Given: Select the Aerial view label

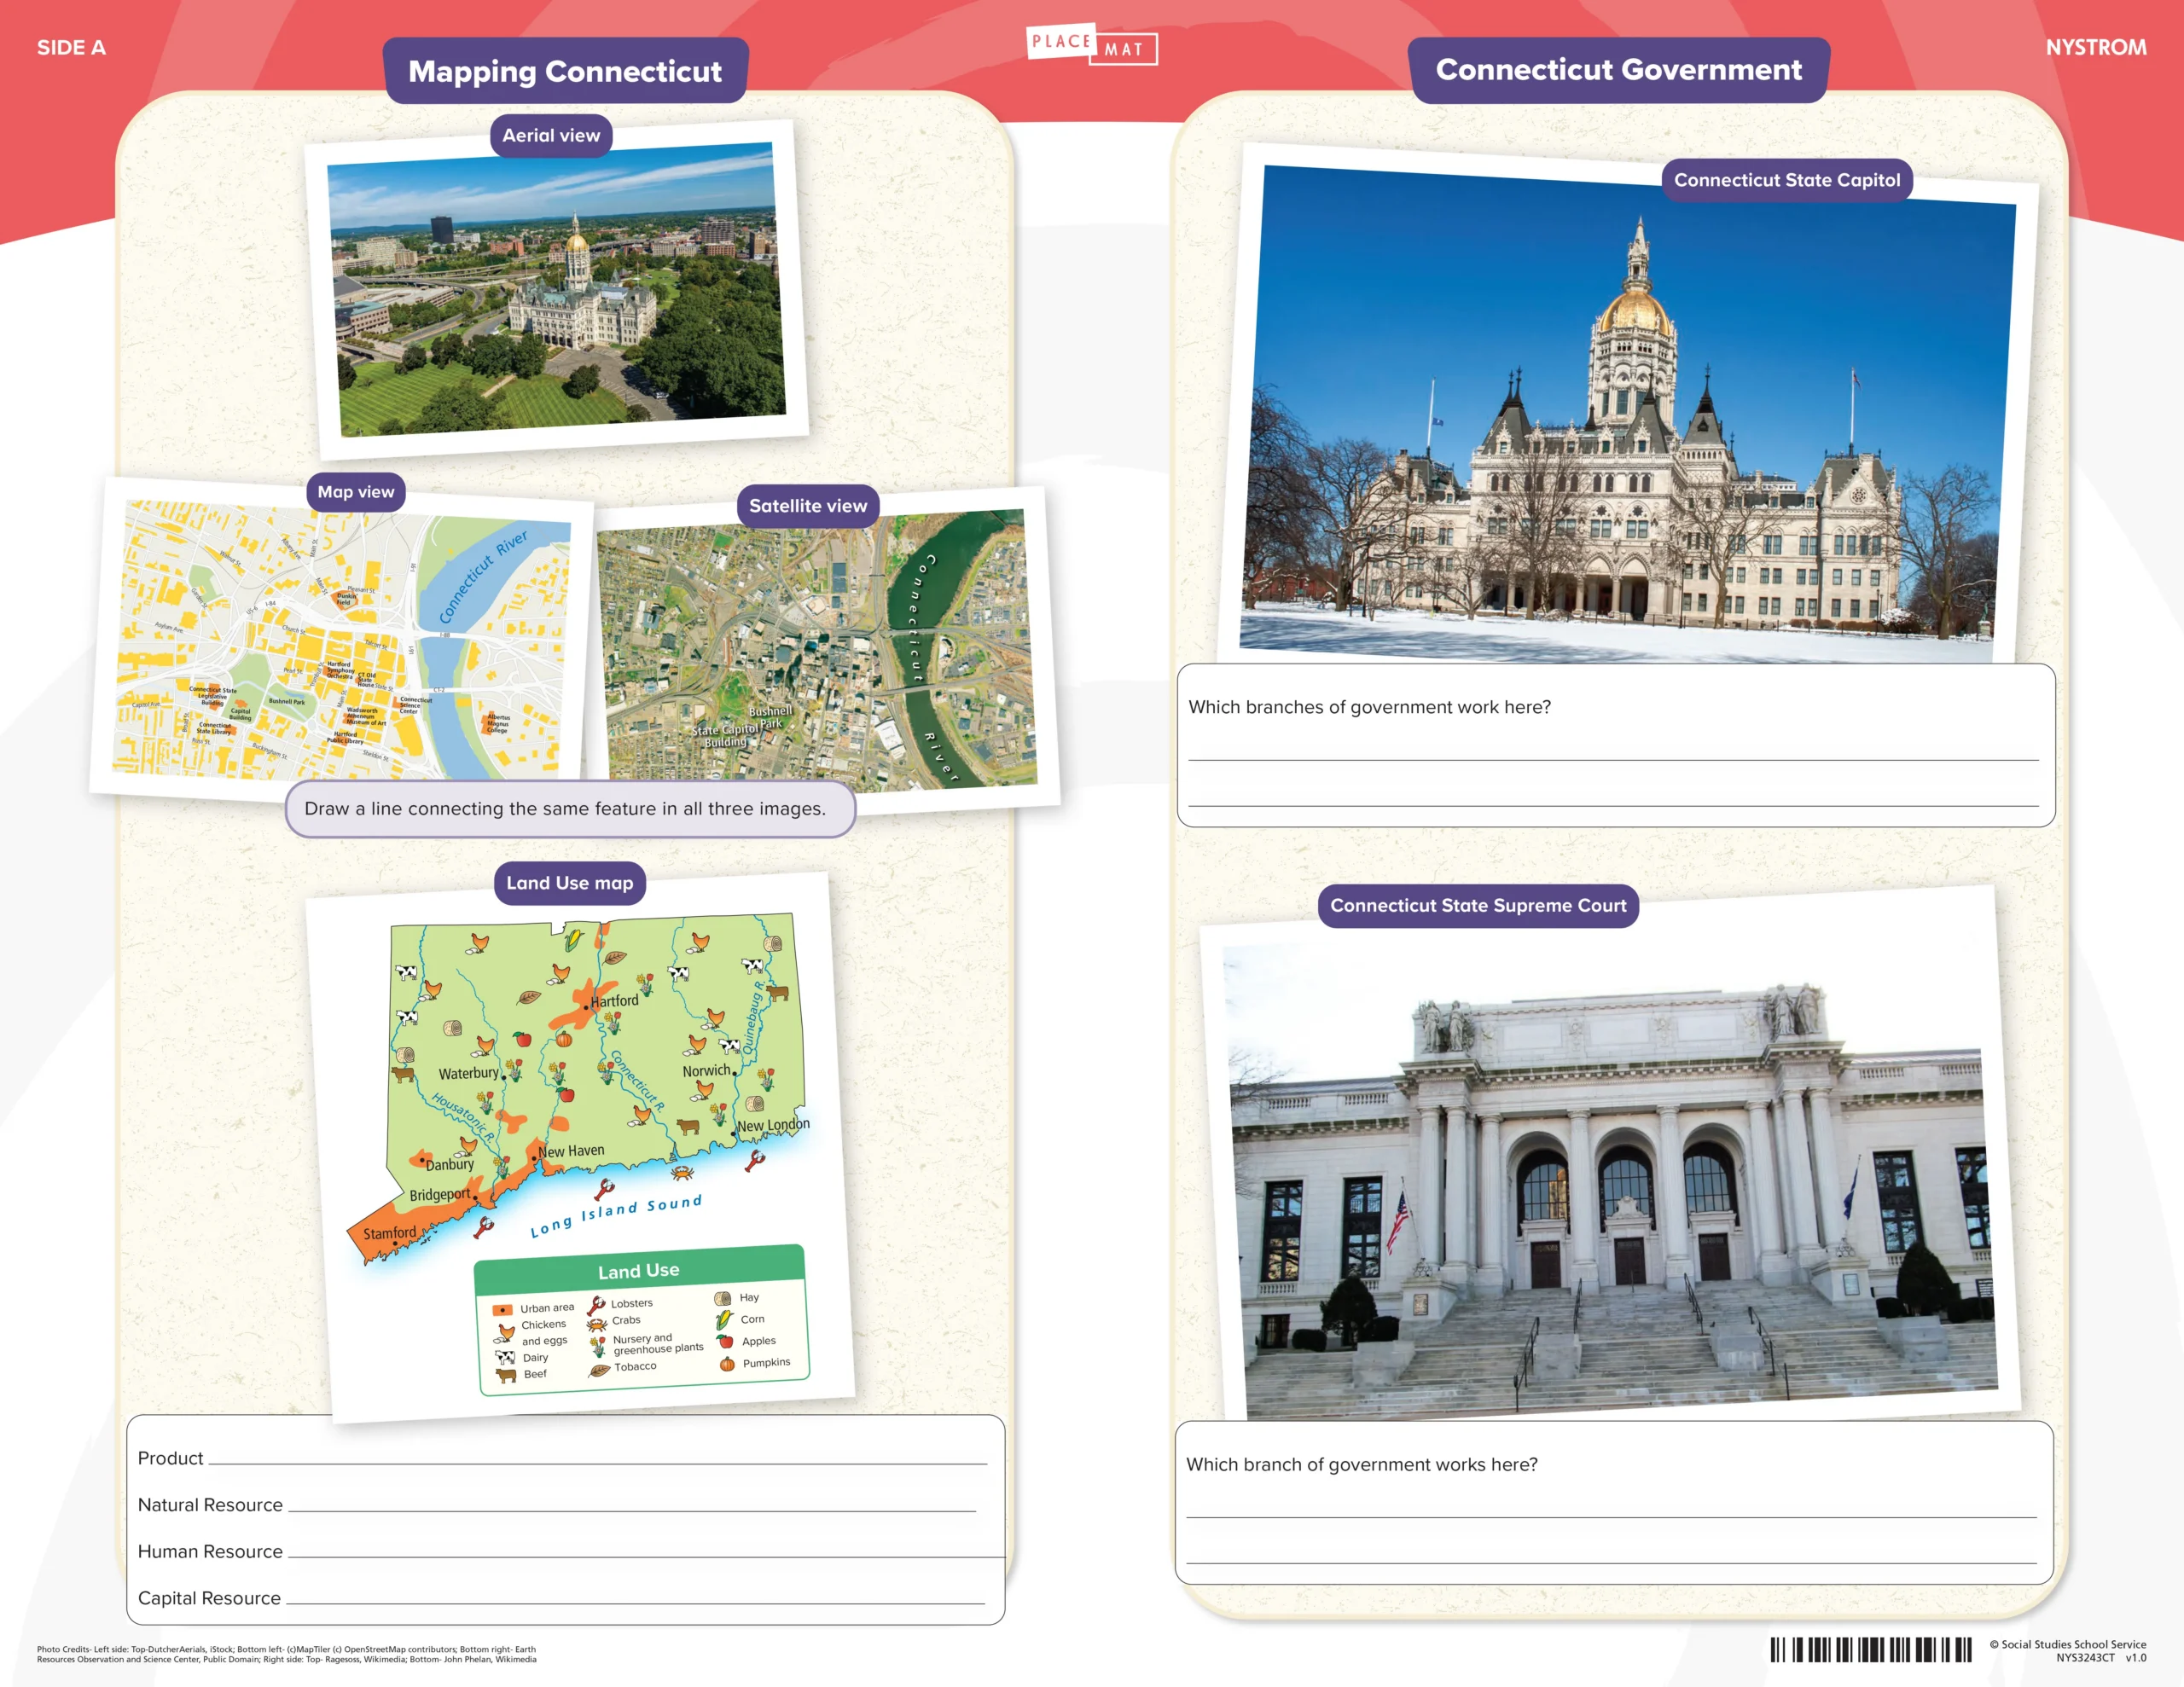Looking at the screenshot, I should tap(551, 135).
